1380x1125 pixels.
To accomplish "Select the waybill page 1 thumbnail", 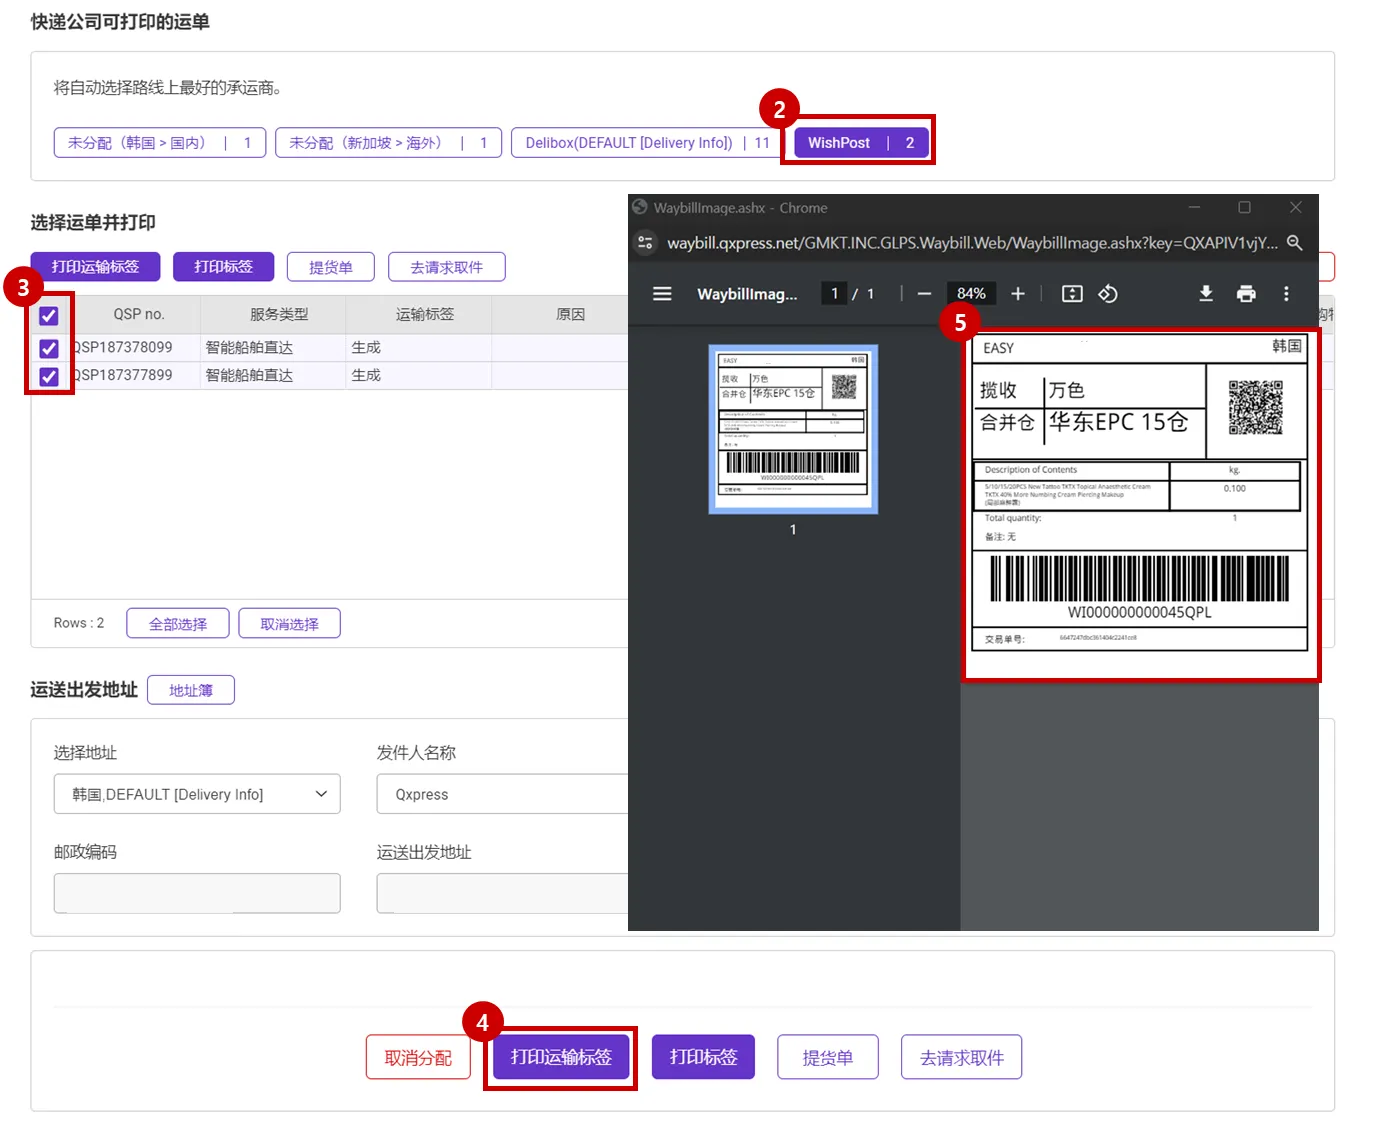I will click(x=793, y=429).
